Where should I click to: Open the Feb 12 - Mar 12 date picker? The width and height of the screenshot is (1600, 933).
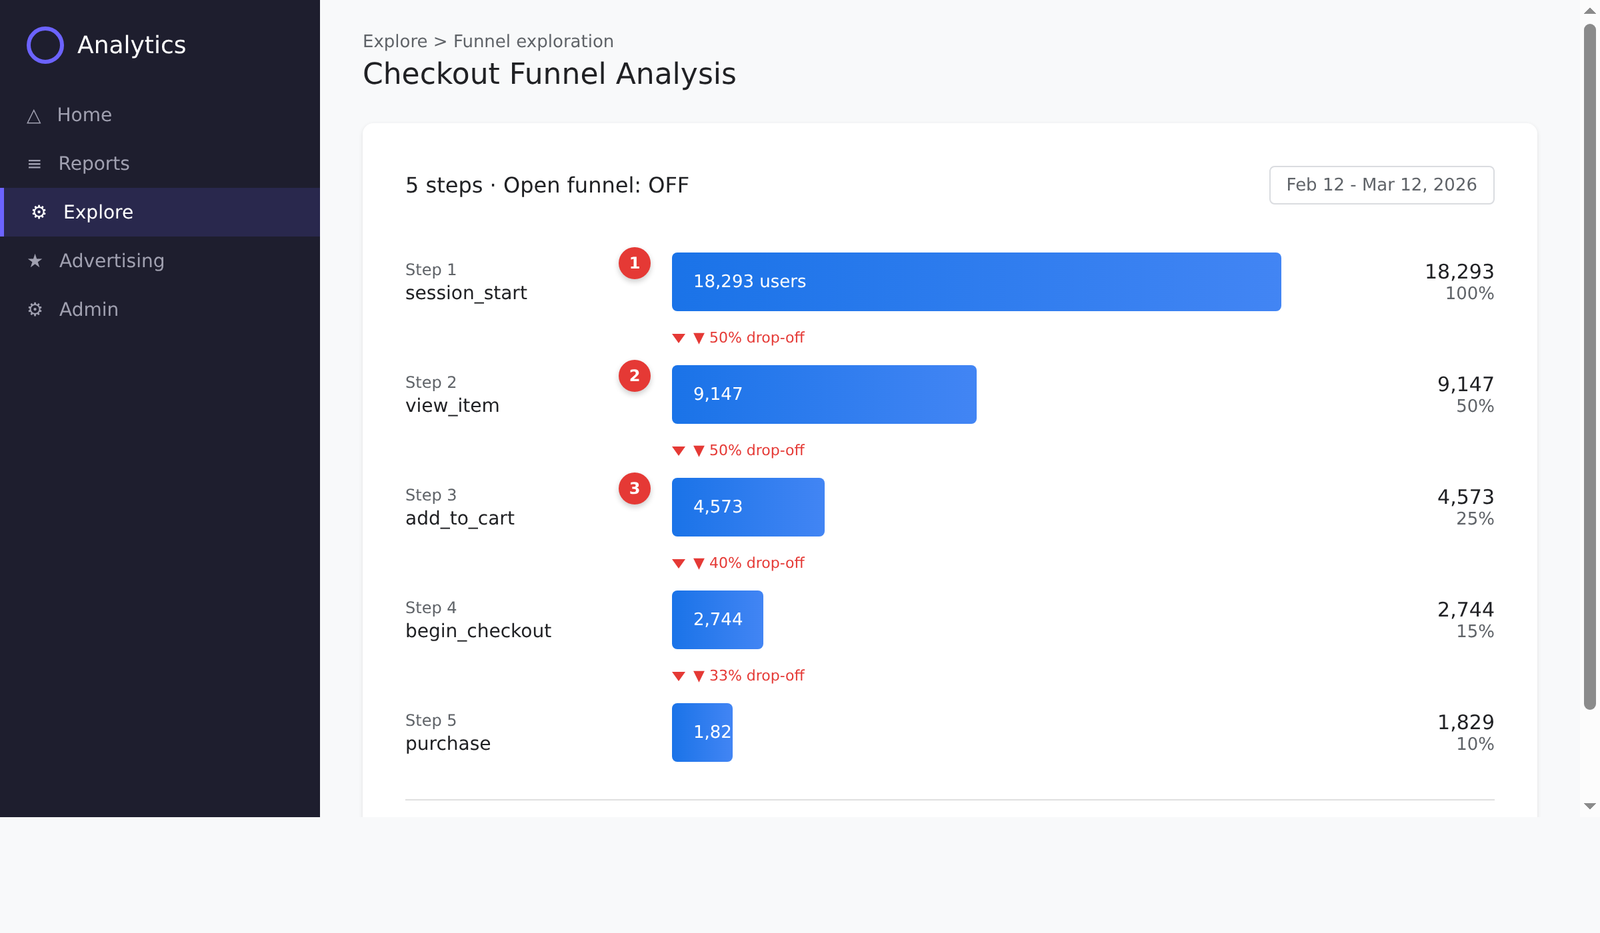tap(1381, 185)
